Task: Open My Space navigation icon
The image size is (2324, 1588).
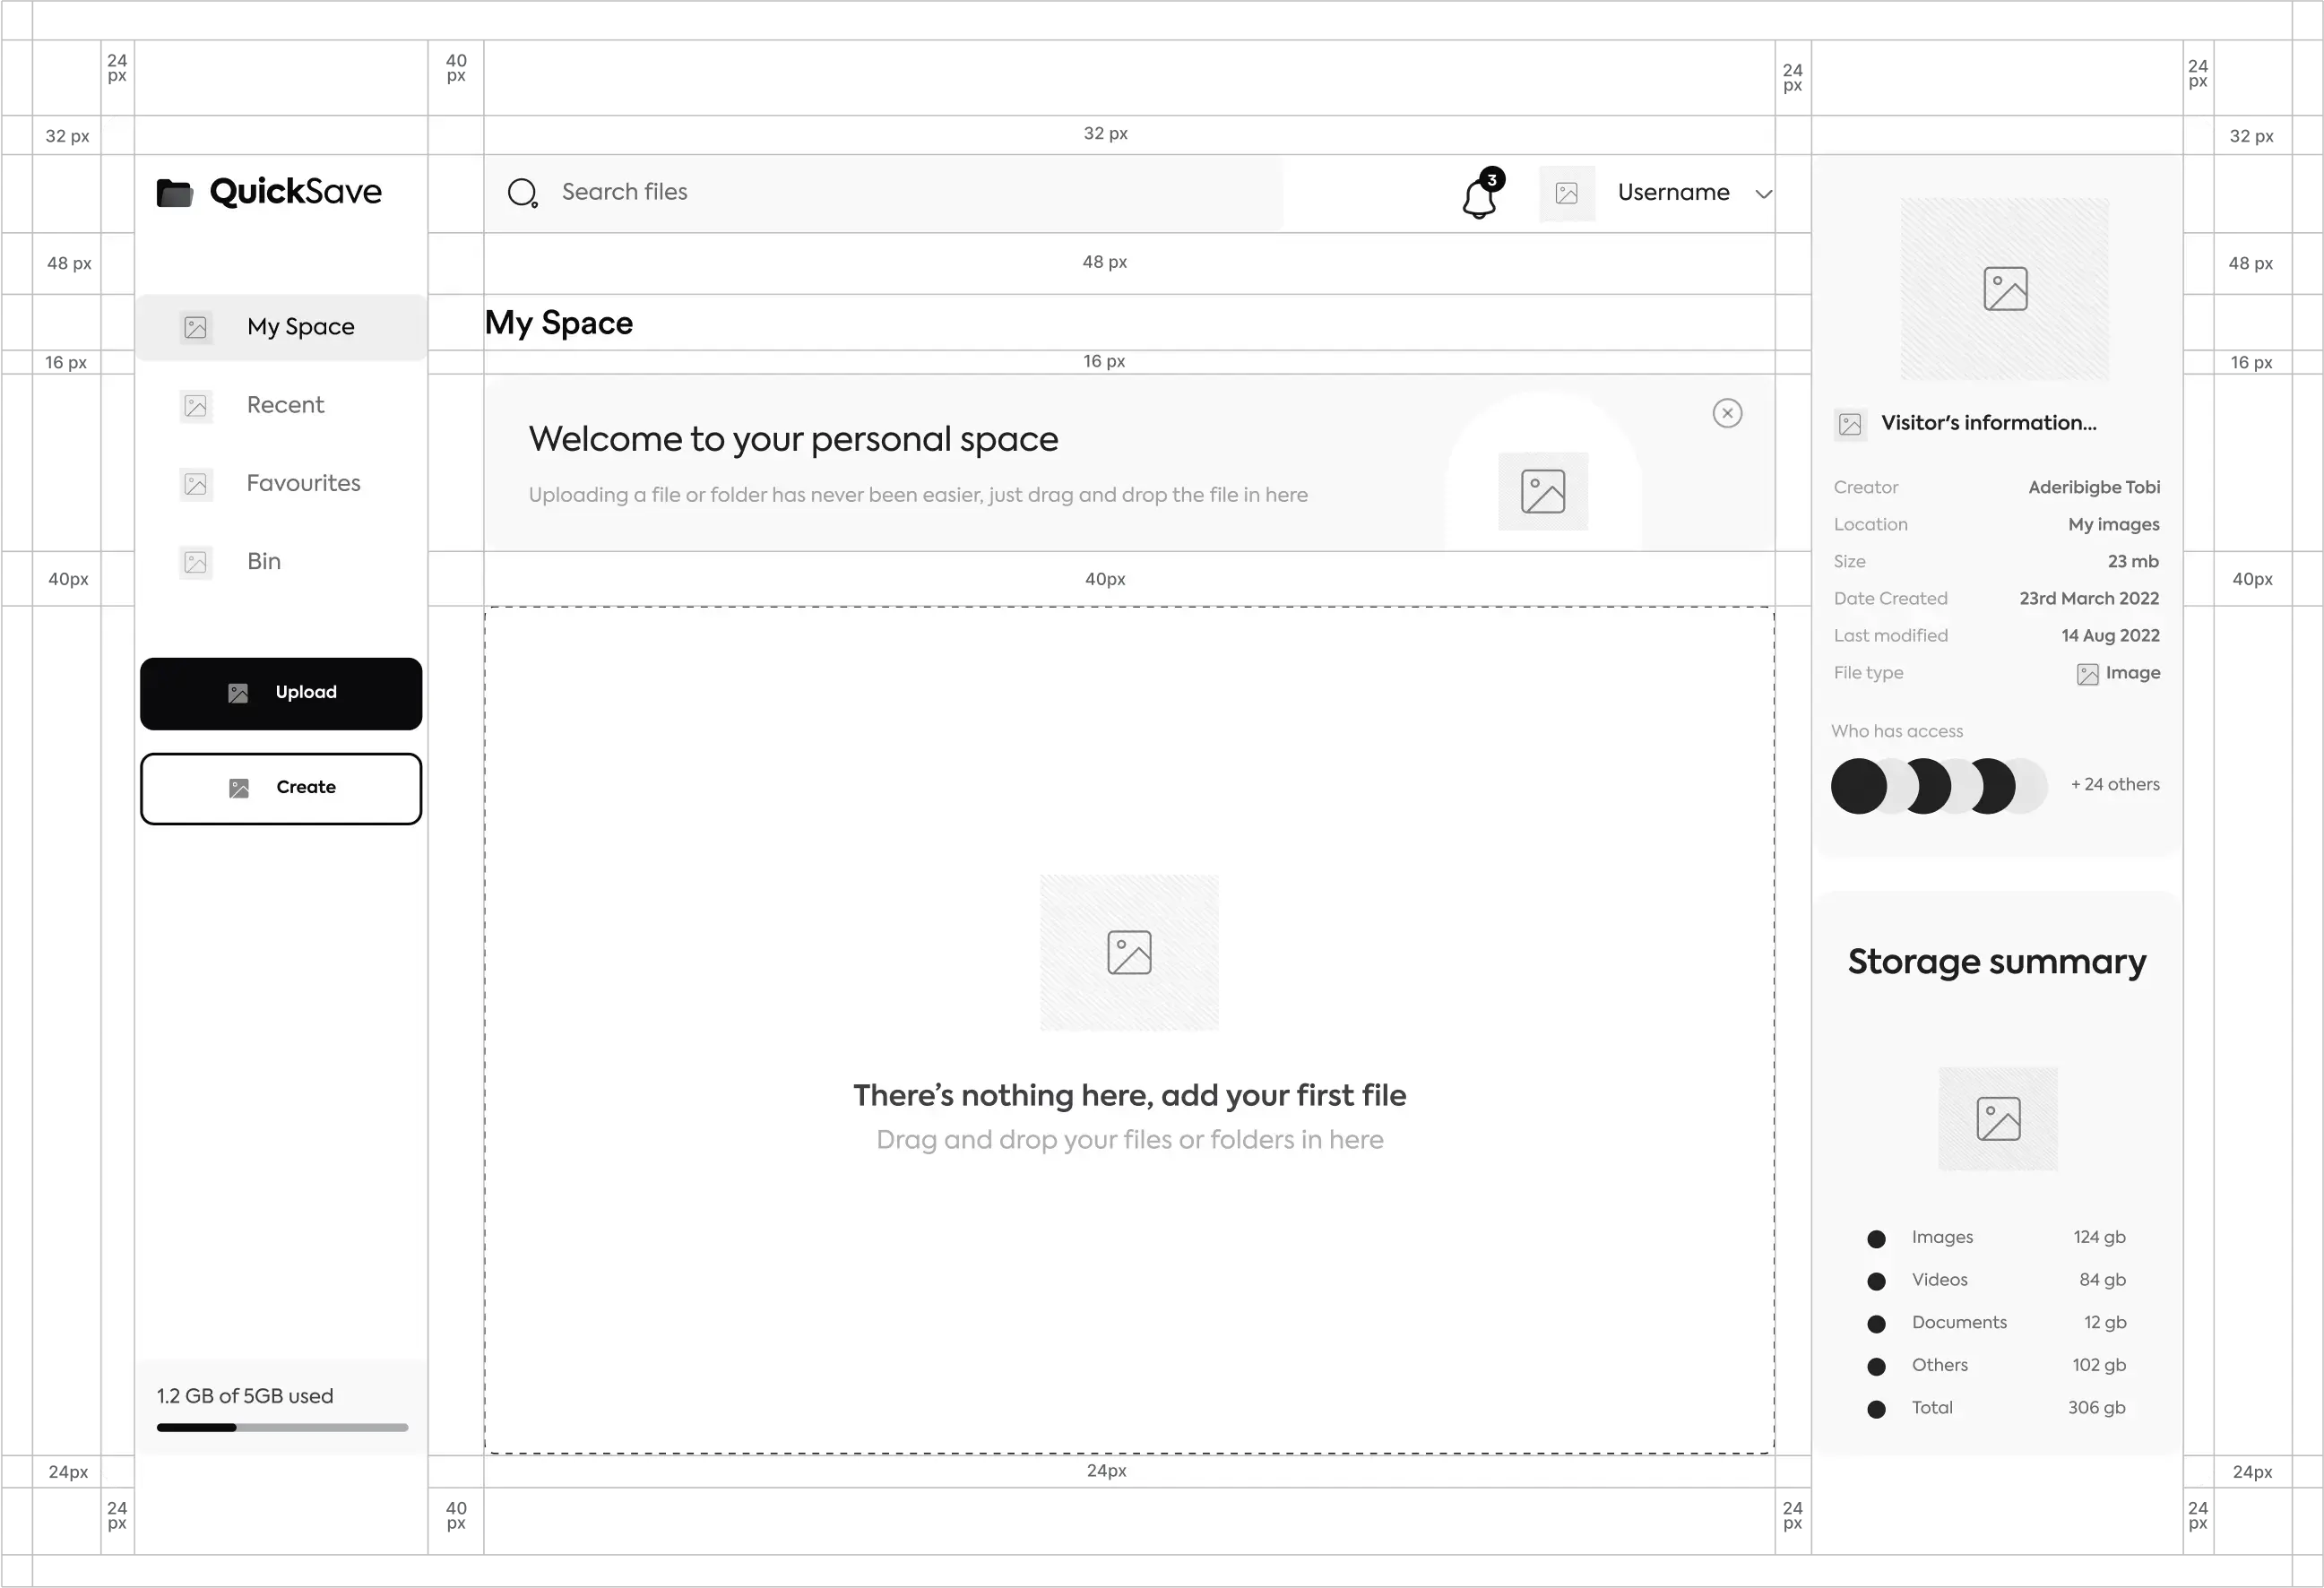Action: click(x=196, y=327)
